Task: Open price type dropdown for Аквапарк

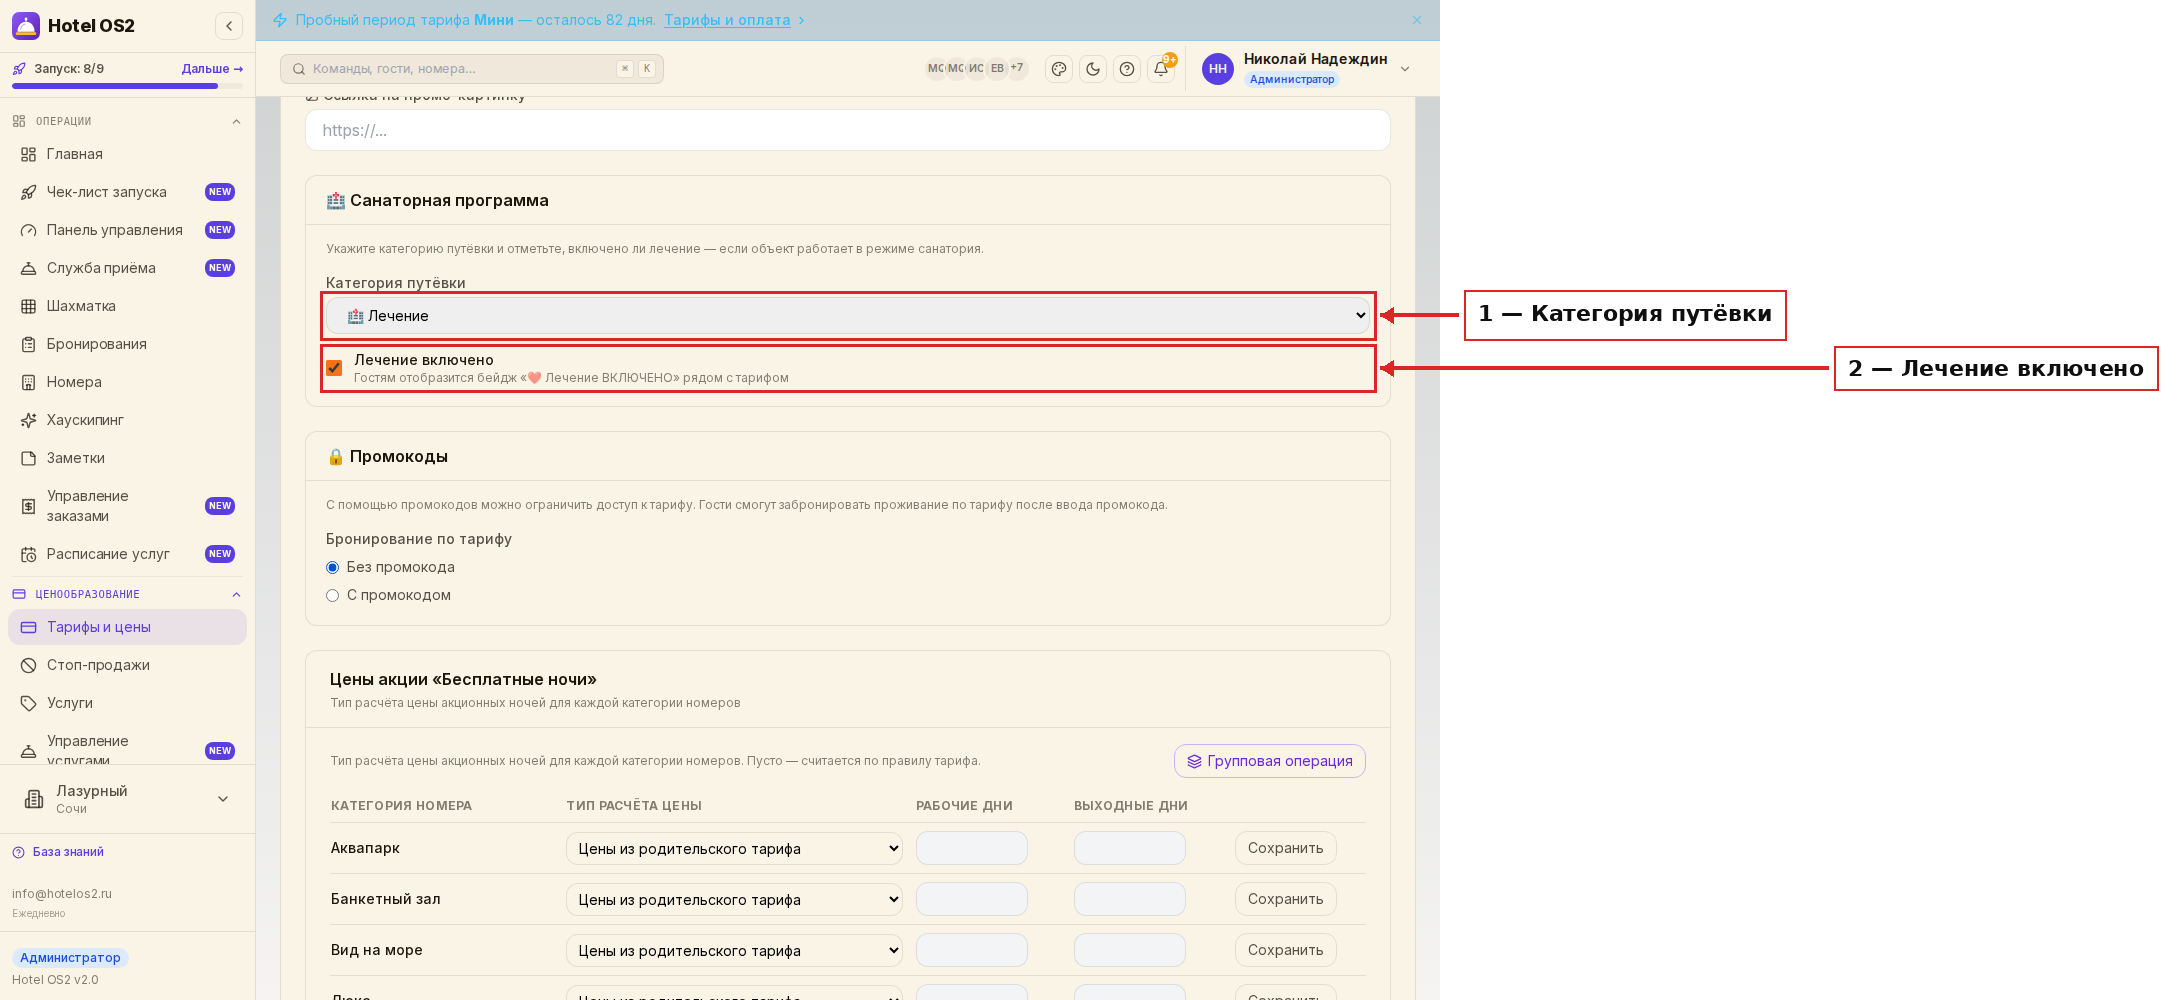Action: tap(734, 848)
